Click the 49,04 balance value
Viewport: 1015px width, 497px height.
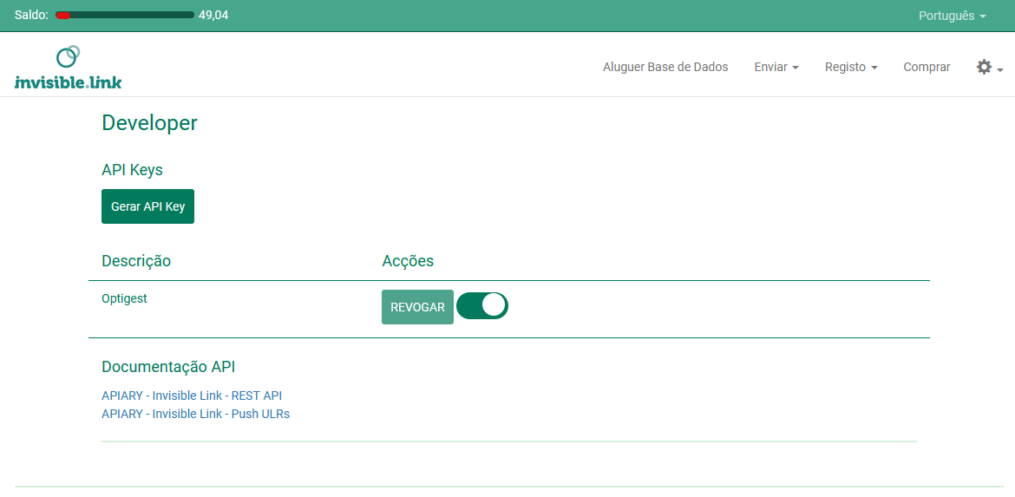click(214, 15)
